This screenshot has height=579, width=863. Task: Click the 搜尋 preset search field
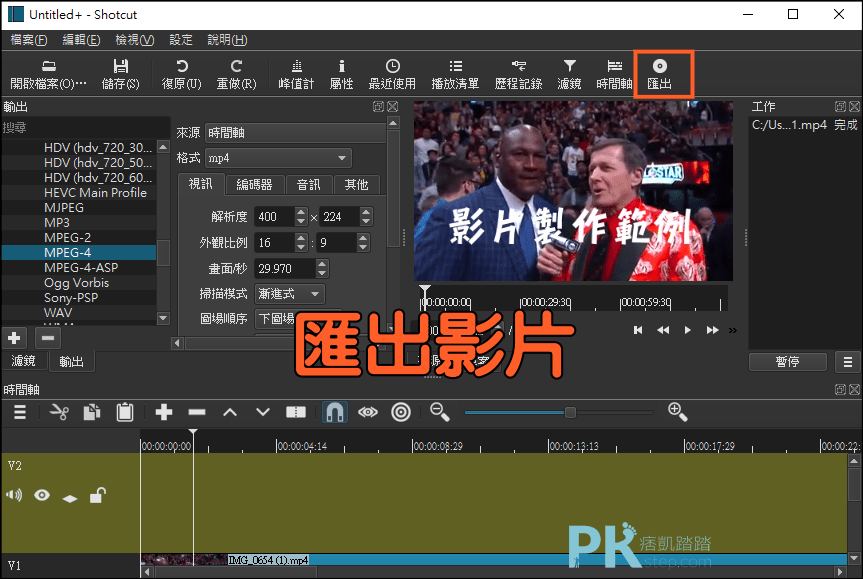[85, 128]
